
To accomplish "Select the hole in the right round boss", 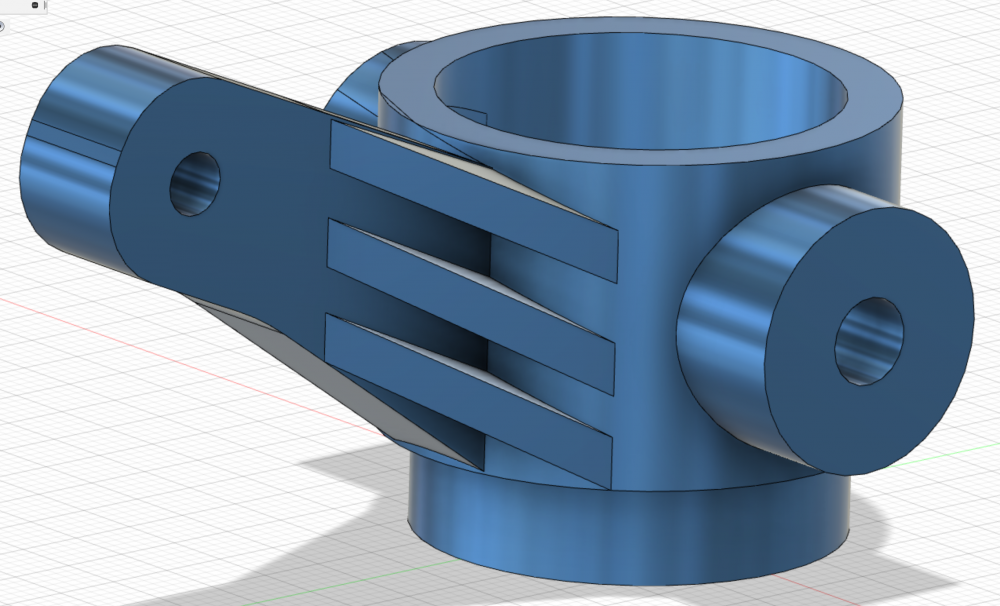I will coord(868,340).
